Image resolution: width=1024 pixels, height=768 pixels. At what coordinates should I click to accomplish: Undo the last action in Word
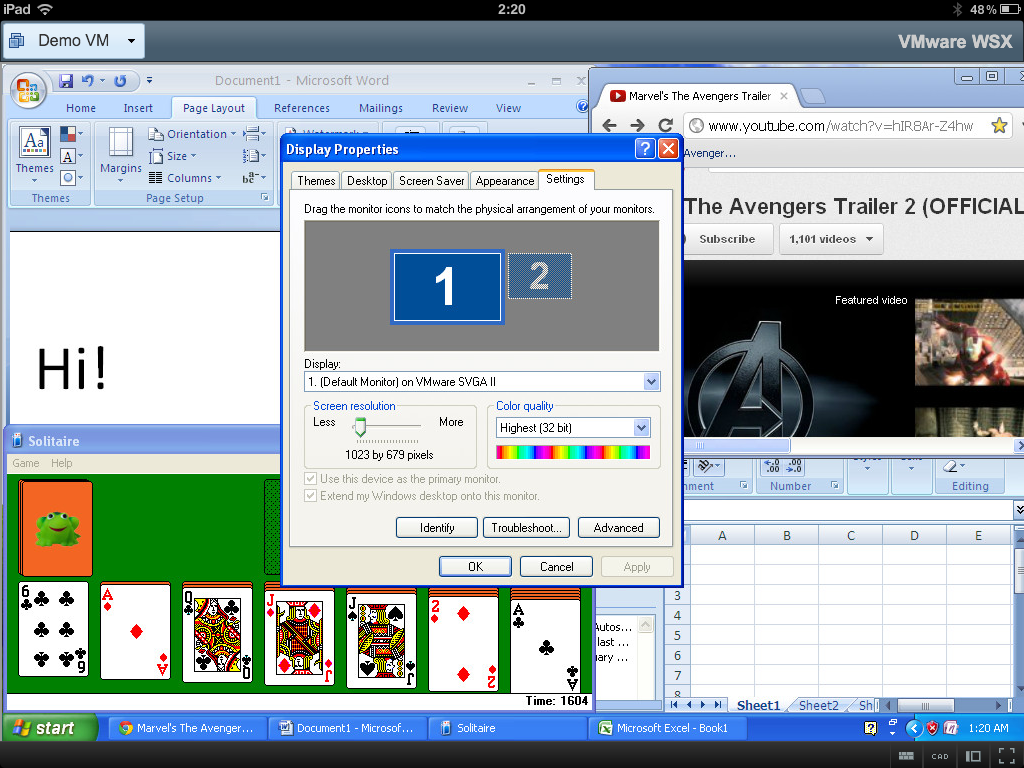[x=88, y=80]
